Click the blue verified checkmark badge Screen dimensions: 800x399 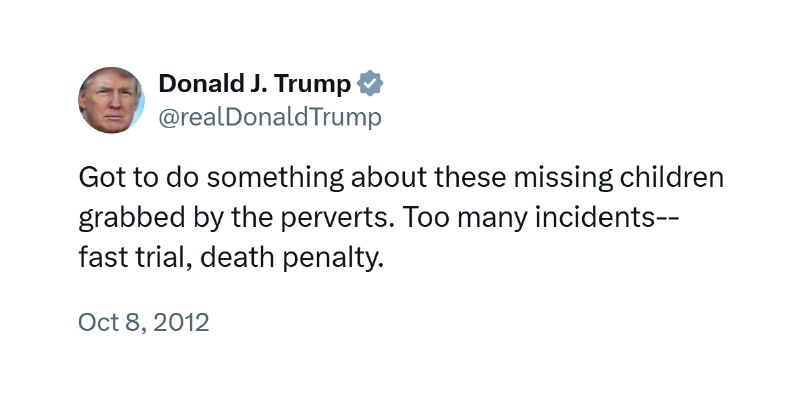coord(370,84)
